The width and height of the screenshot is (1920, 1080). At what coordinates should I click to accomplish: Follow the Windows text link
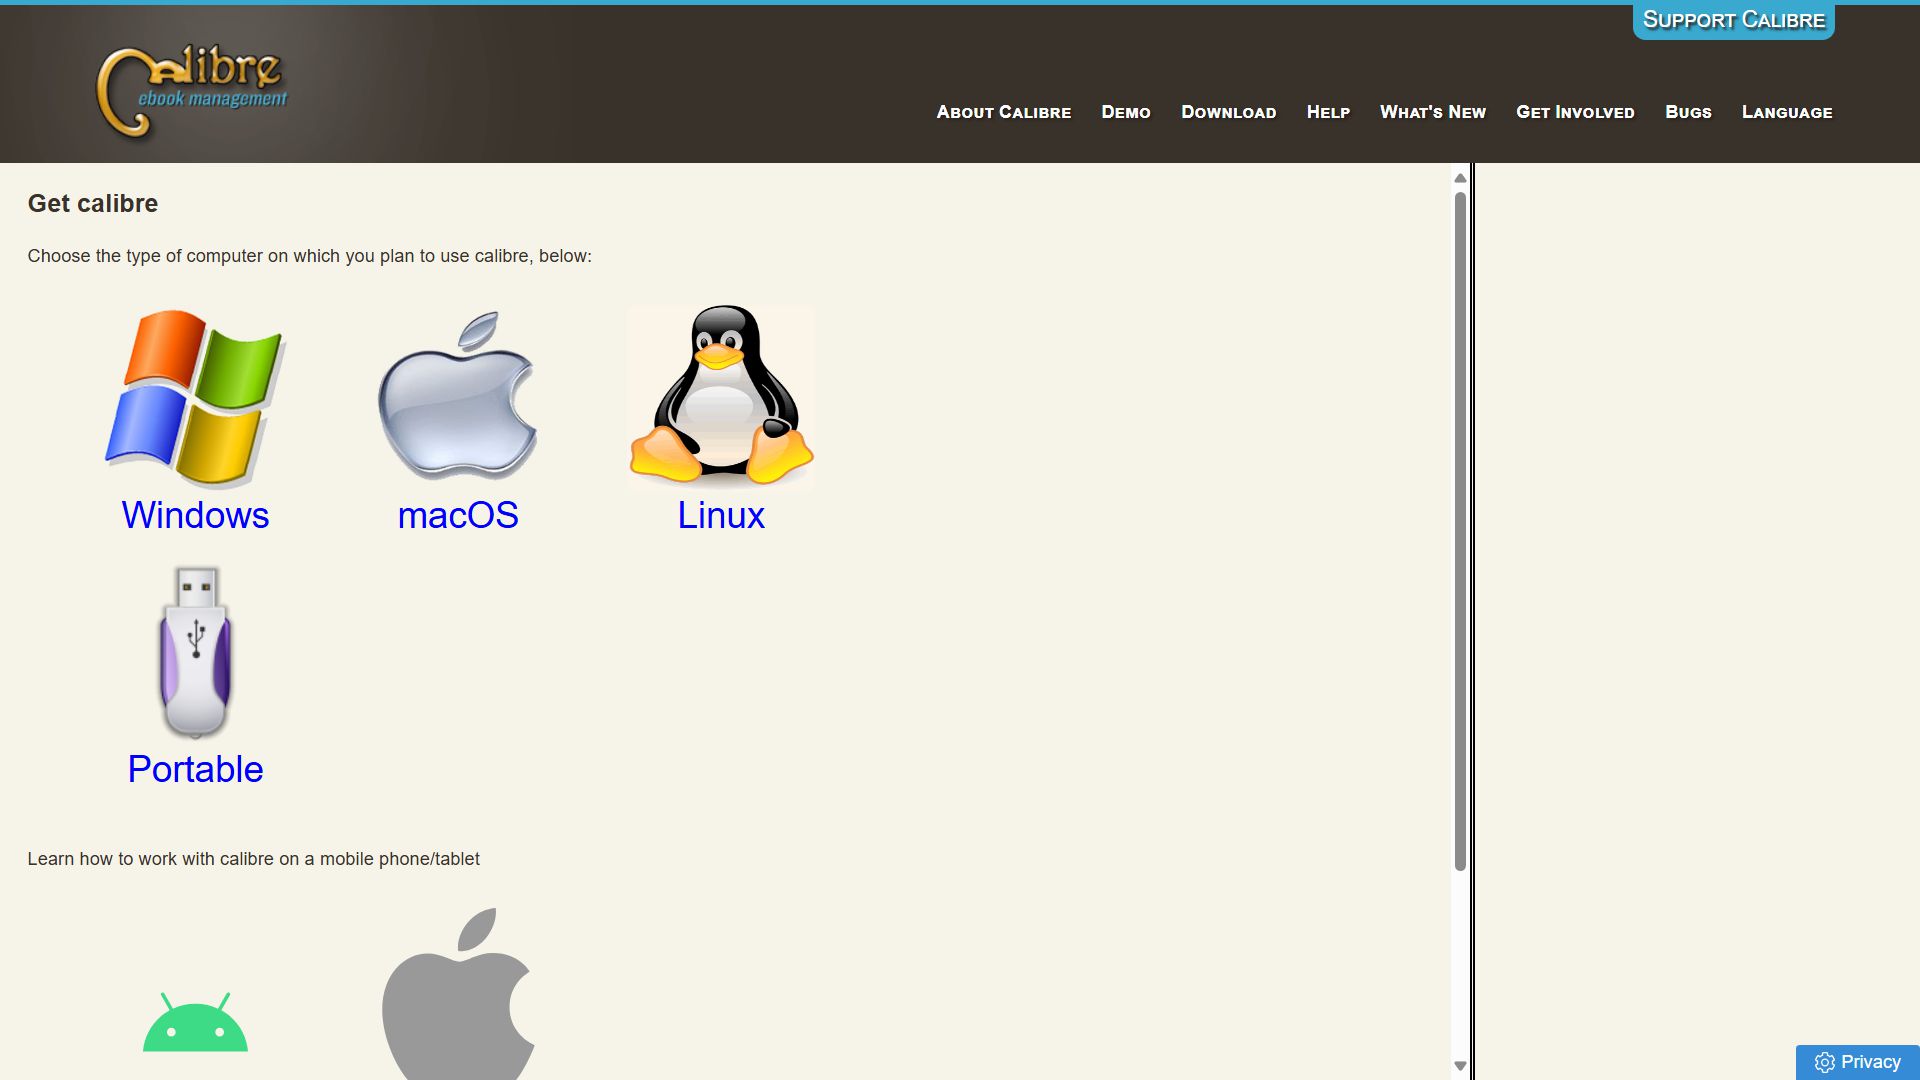tap(195, 515)
